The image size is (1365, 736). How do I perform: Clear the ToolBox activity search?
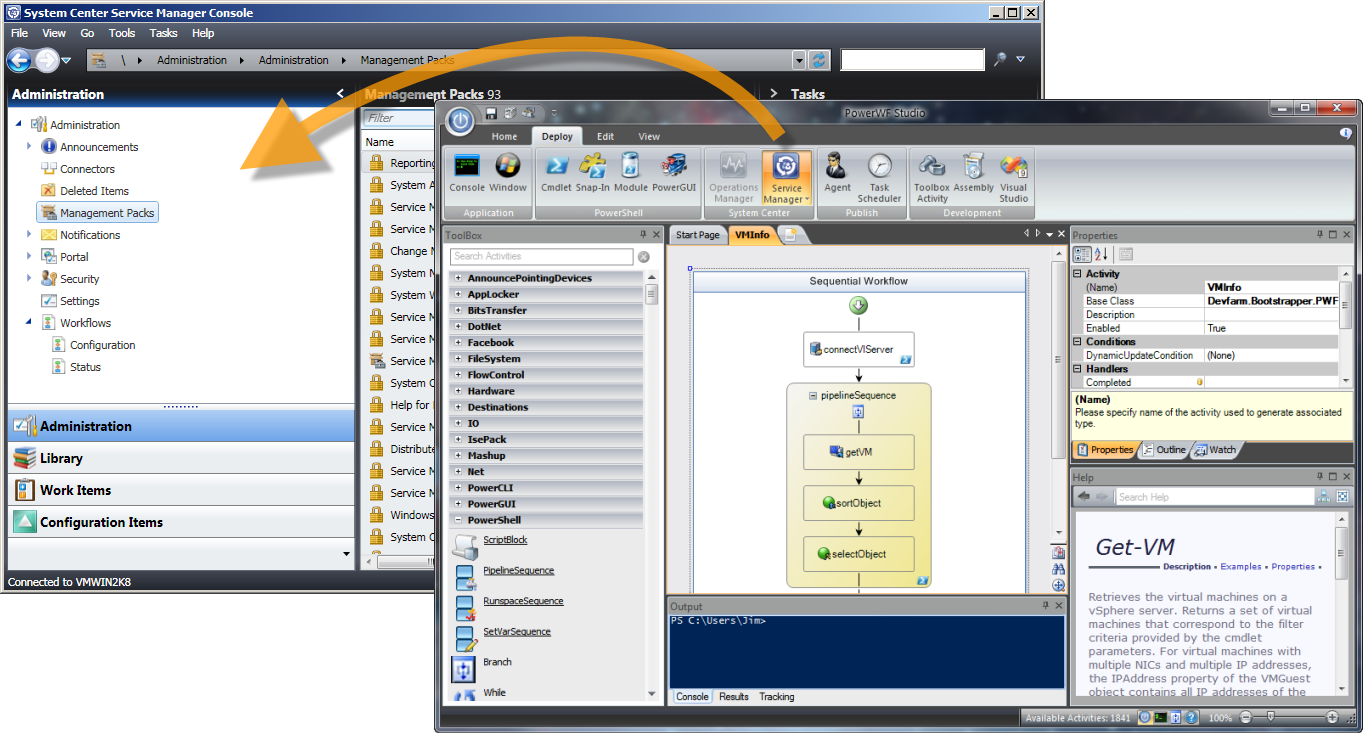pyautogui.click(x=644, y=257)
